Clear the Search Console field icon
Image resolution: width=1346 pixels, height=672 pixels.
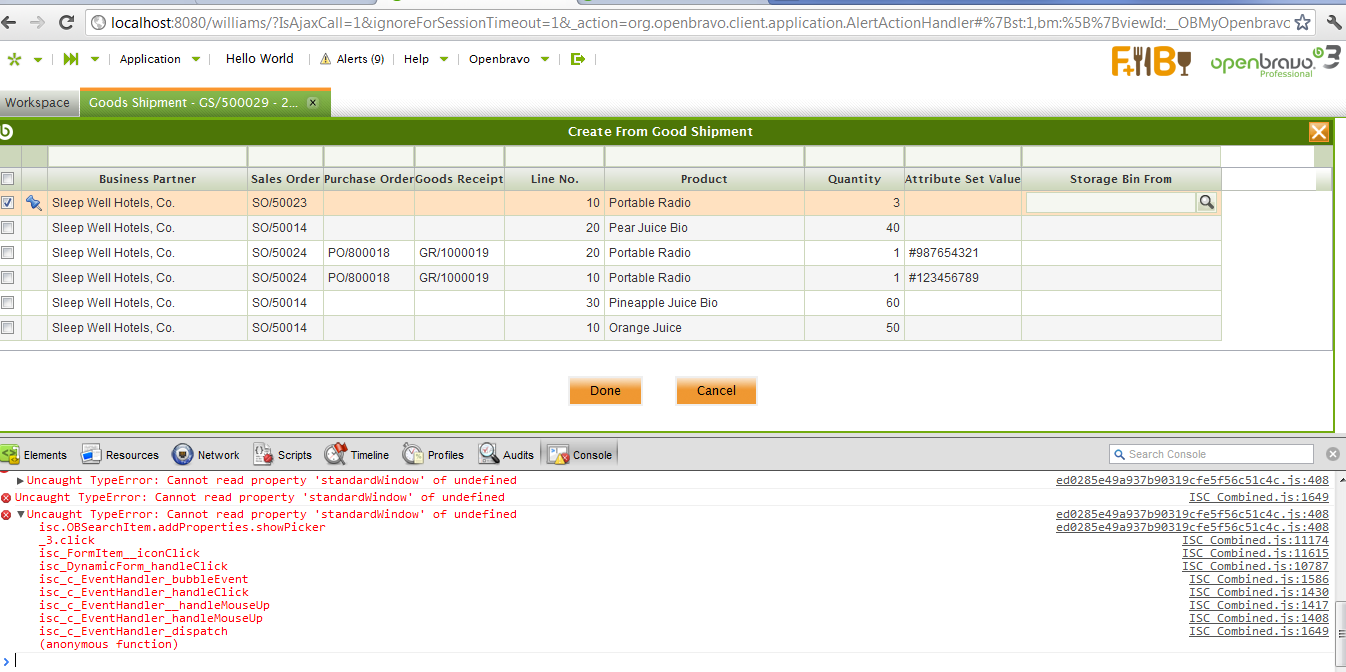coord(1331,454)
